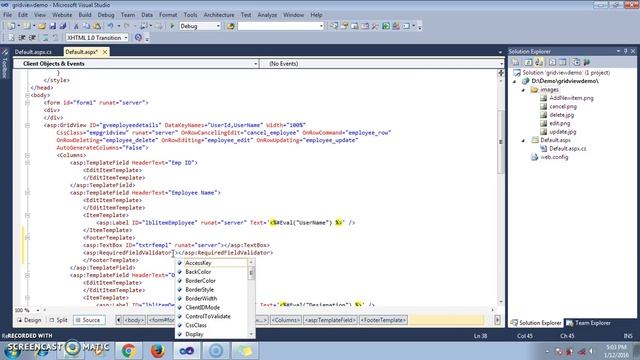Undo the last edit
The height and width of the screenshot is (360, 640).
(110, 26)
